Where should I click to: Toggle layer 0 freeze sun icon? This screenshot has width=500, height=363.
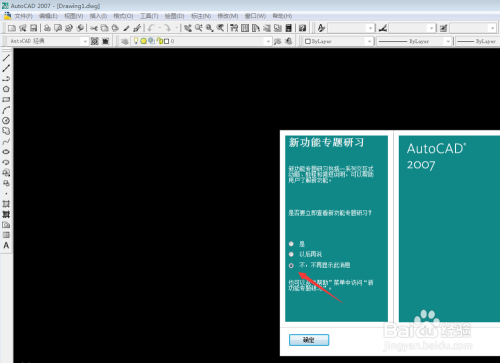pos(143,41)
